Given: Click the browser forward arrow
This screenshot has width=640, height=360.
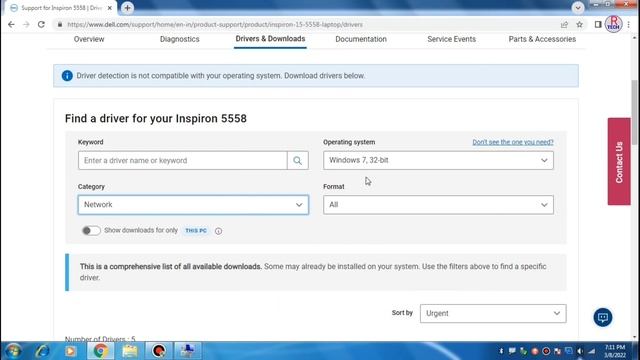Looking at the screenshot, I should (26, 24).
